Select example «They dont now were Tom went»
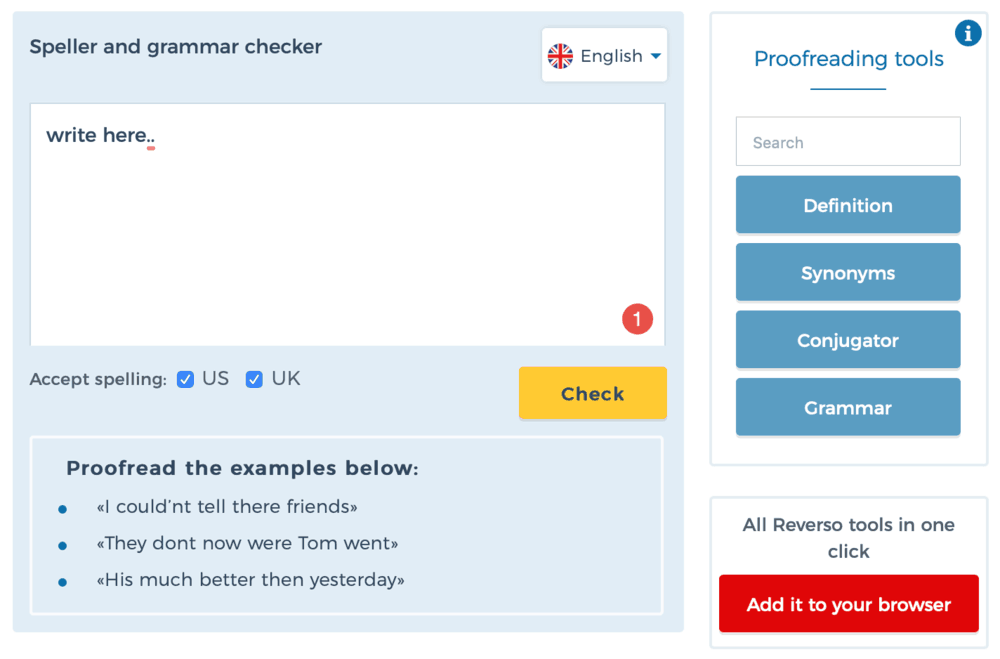The height and width of the screenshot is (659, 1000). 247,544
